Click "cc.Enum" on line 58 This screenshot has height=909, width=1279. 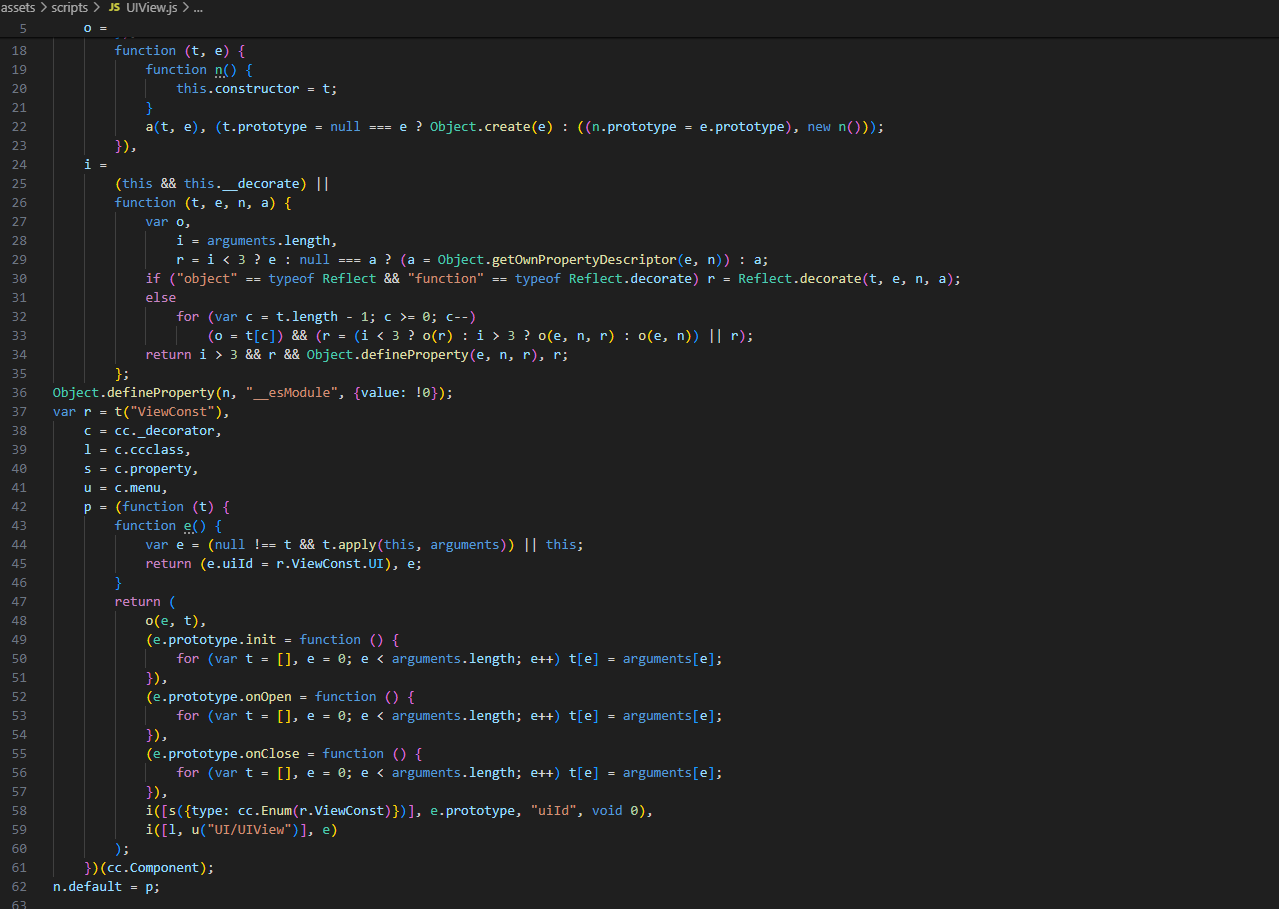coord(265,810)
